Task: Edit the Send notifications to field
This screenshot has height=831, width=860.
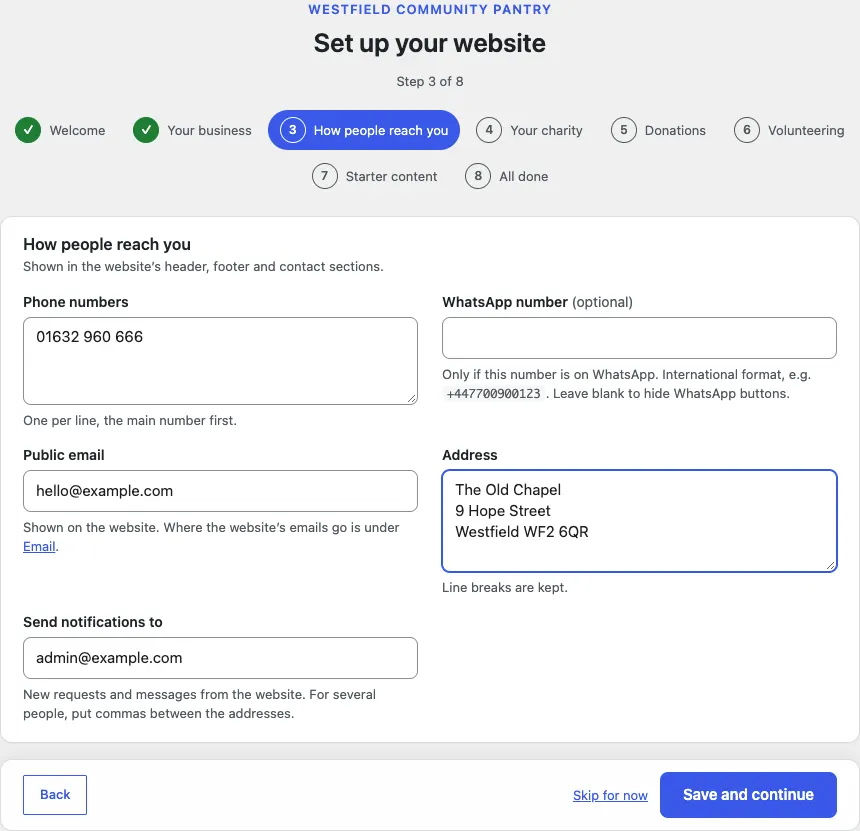Action: coord(220,658)
